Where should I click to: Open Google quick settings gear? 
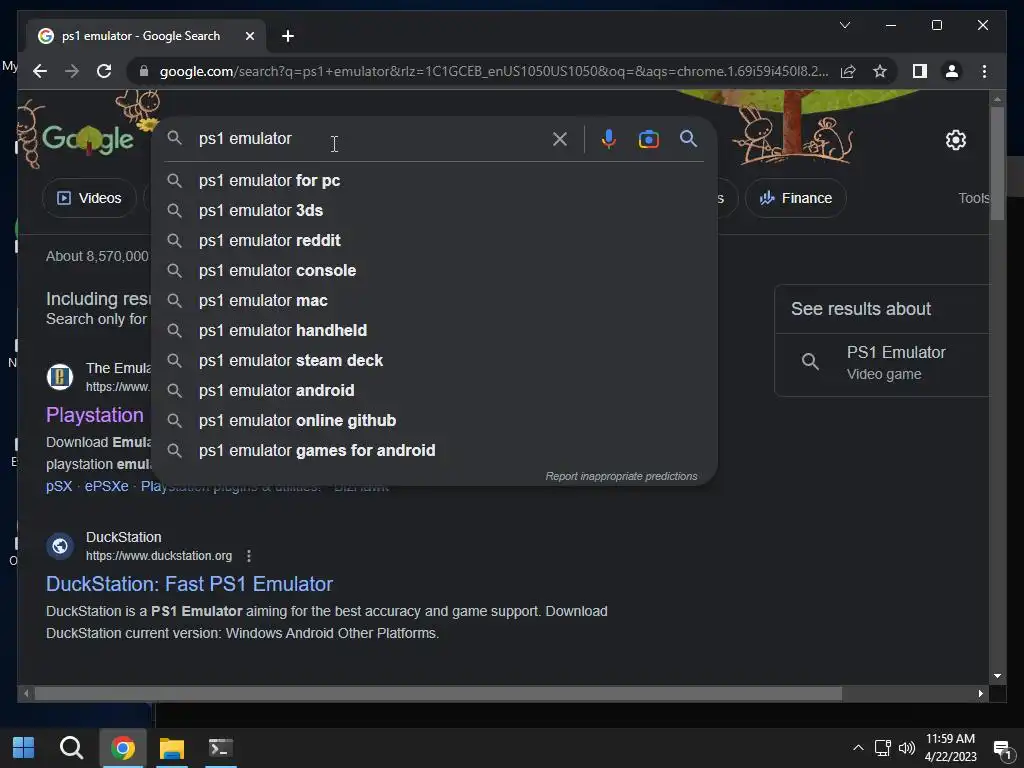pyautogui.click(x=955, y=140)
